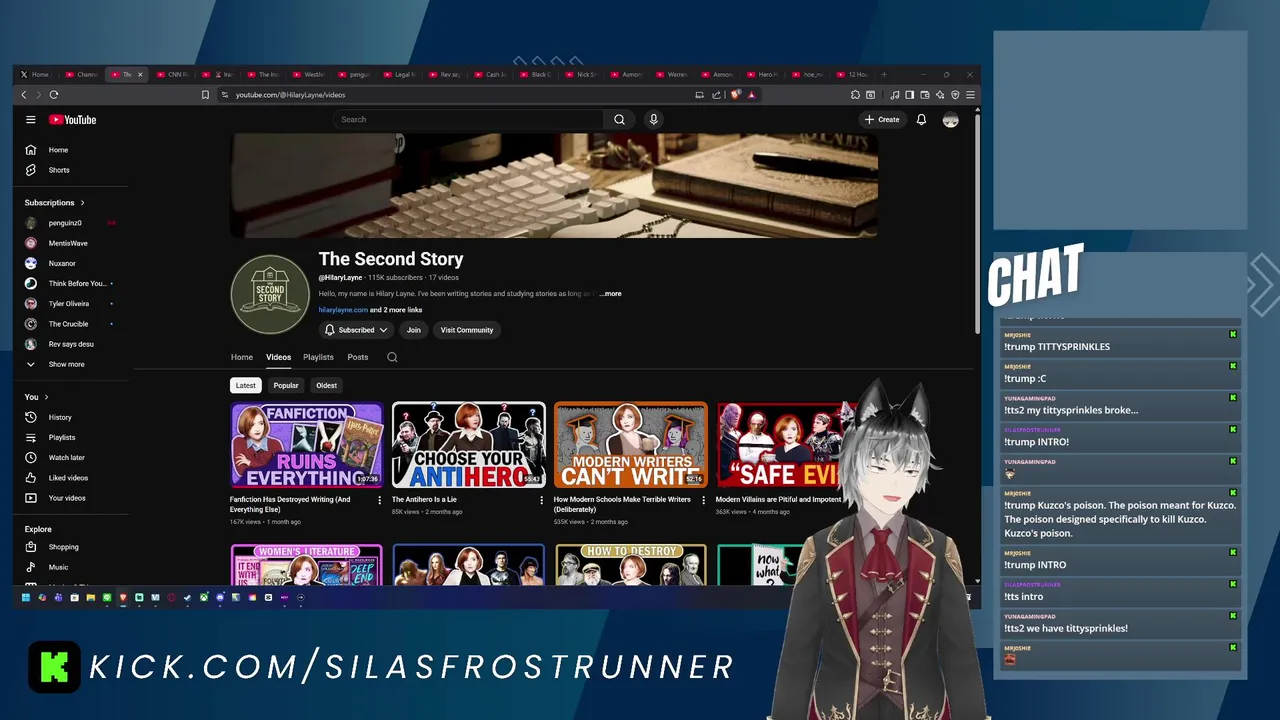The height and width of the screenshot is (720, 1280).
Task: Click Brave browser taskbar icon
Action: (123, 597)
